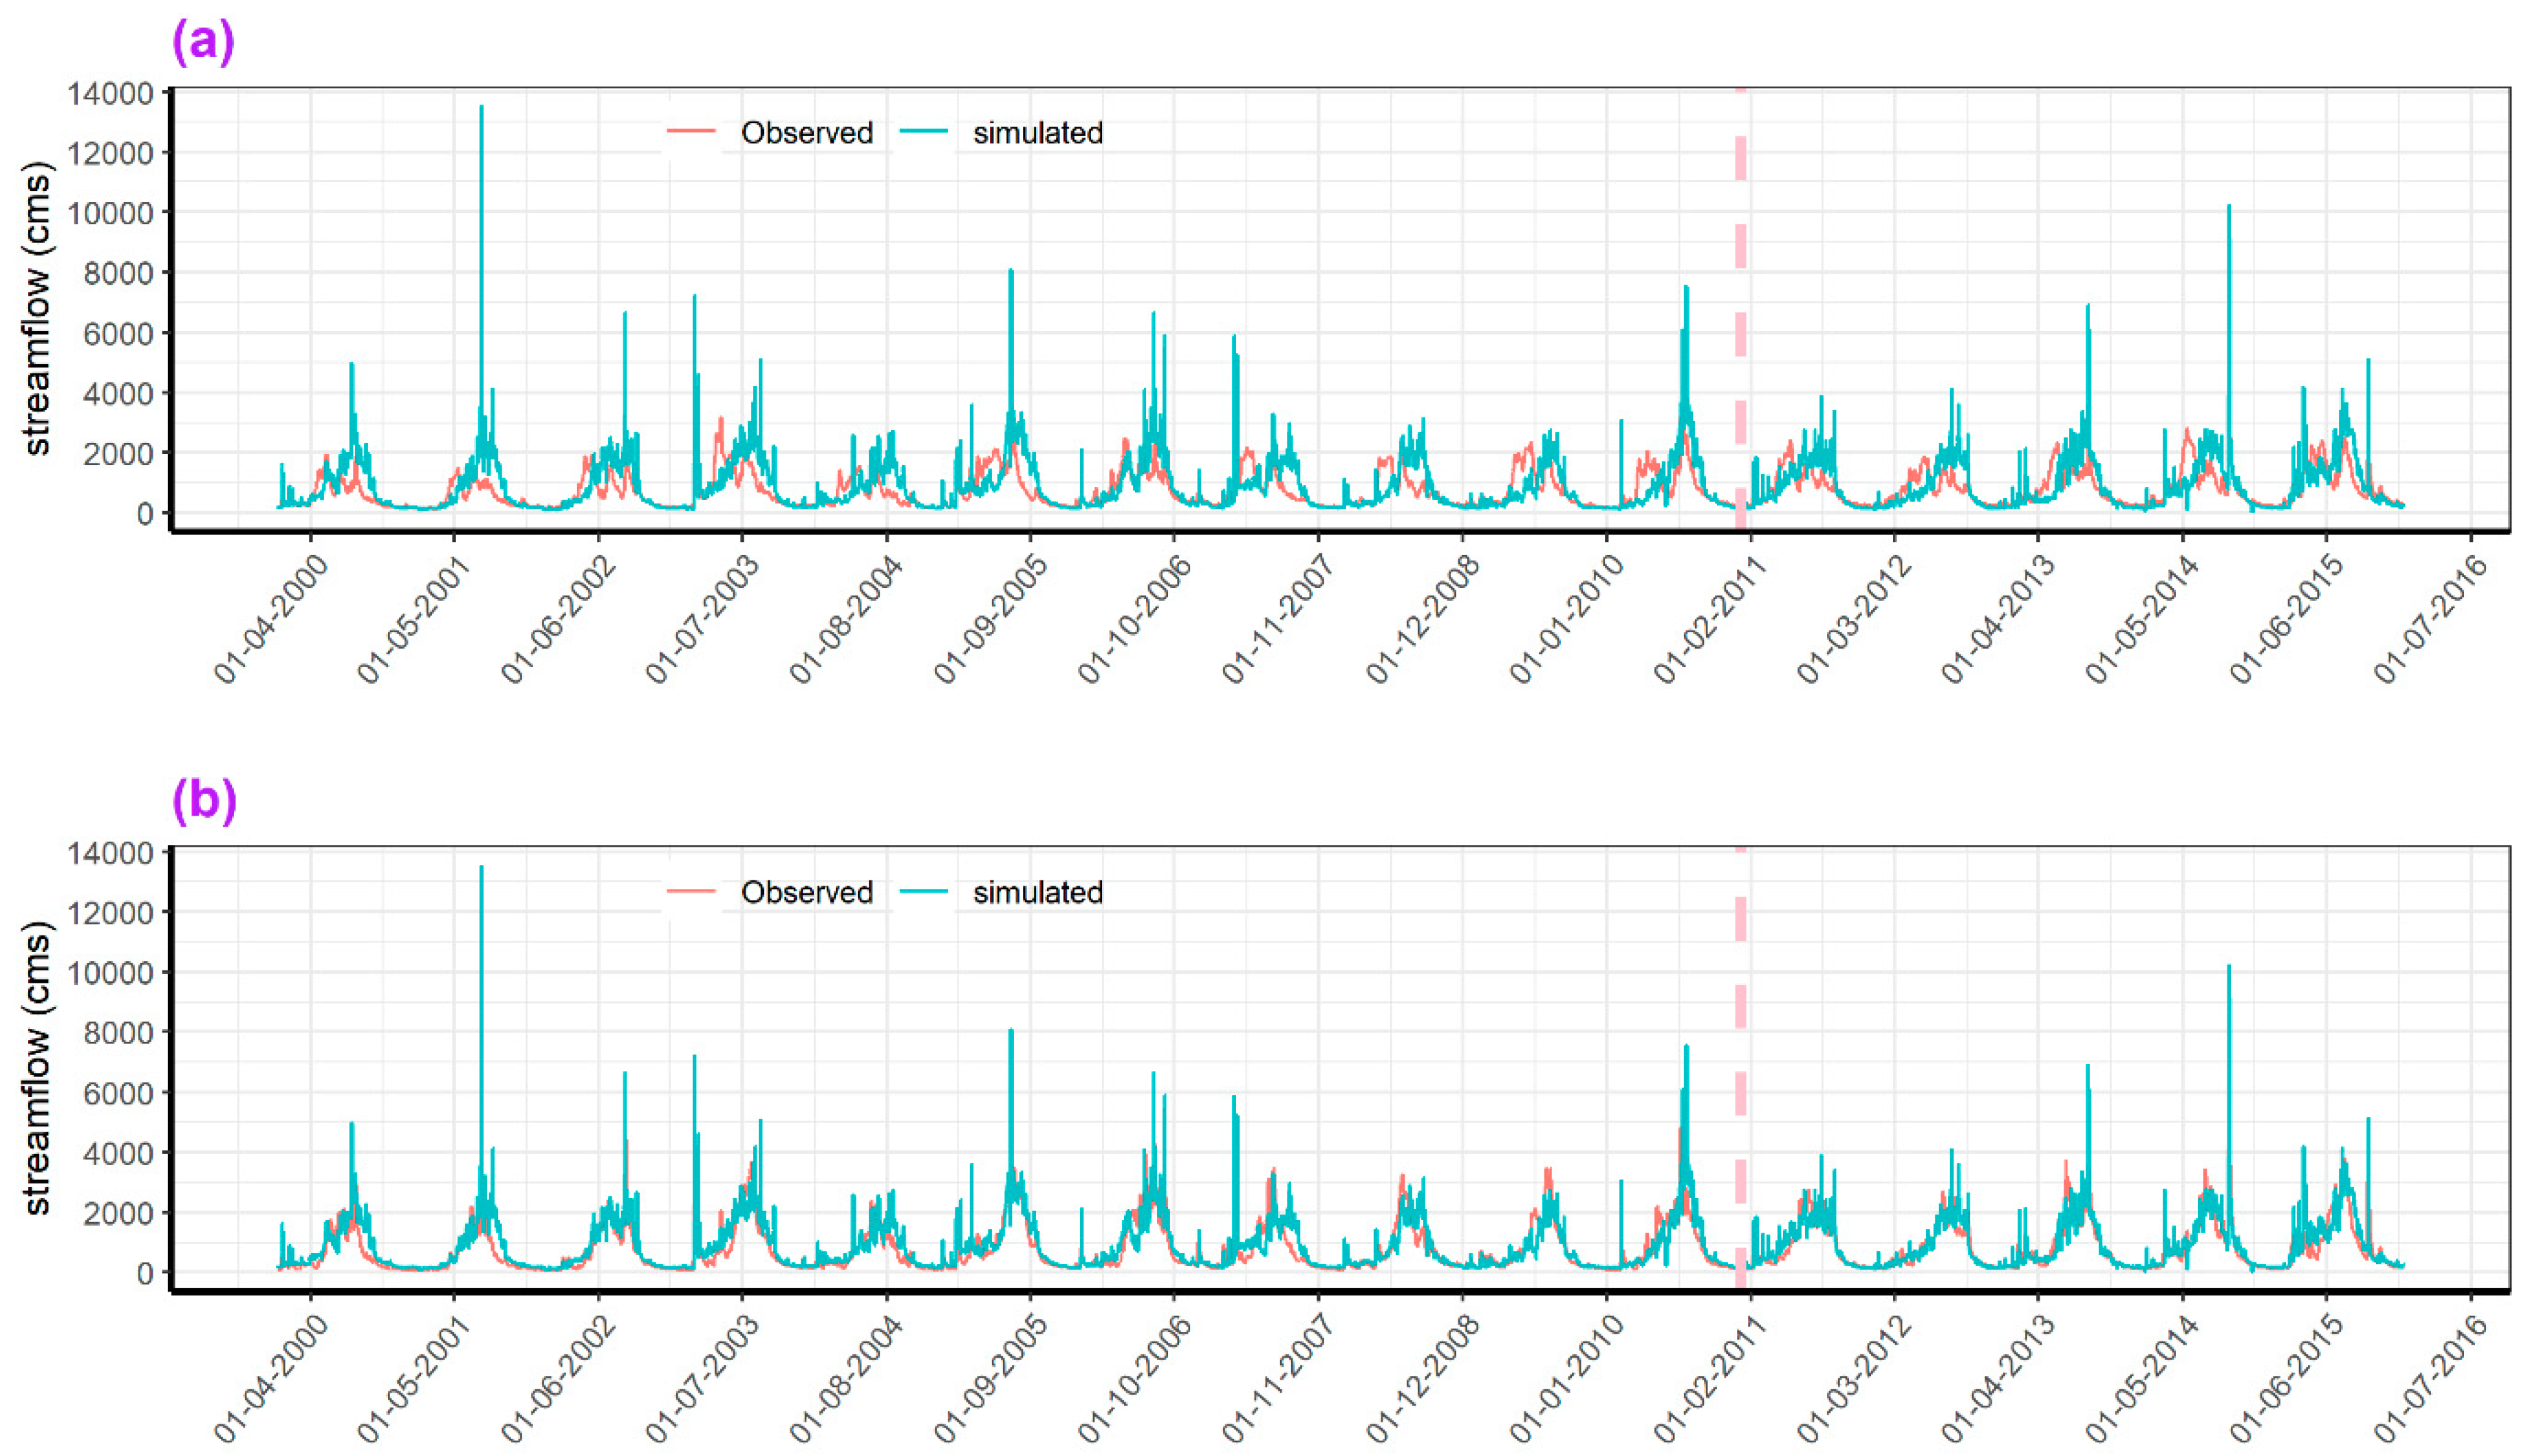Click the 01-09-2005 x-axis label in panel (b)

click(x=990, y=1380)
